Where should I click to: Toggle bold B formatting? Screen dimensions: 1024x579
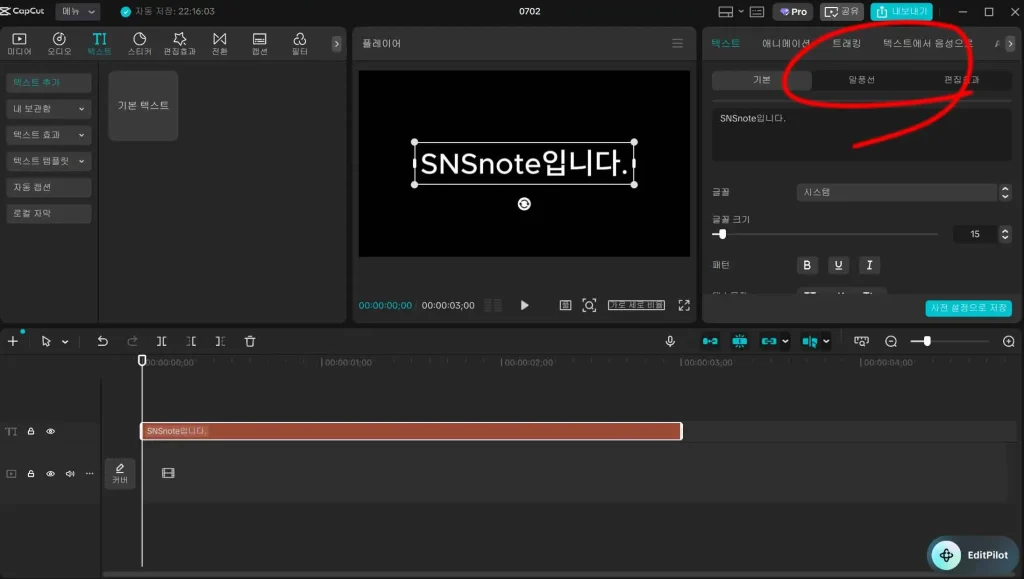[807, 265]
